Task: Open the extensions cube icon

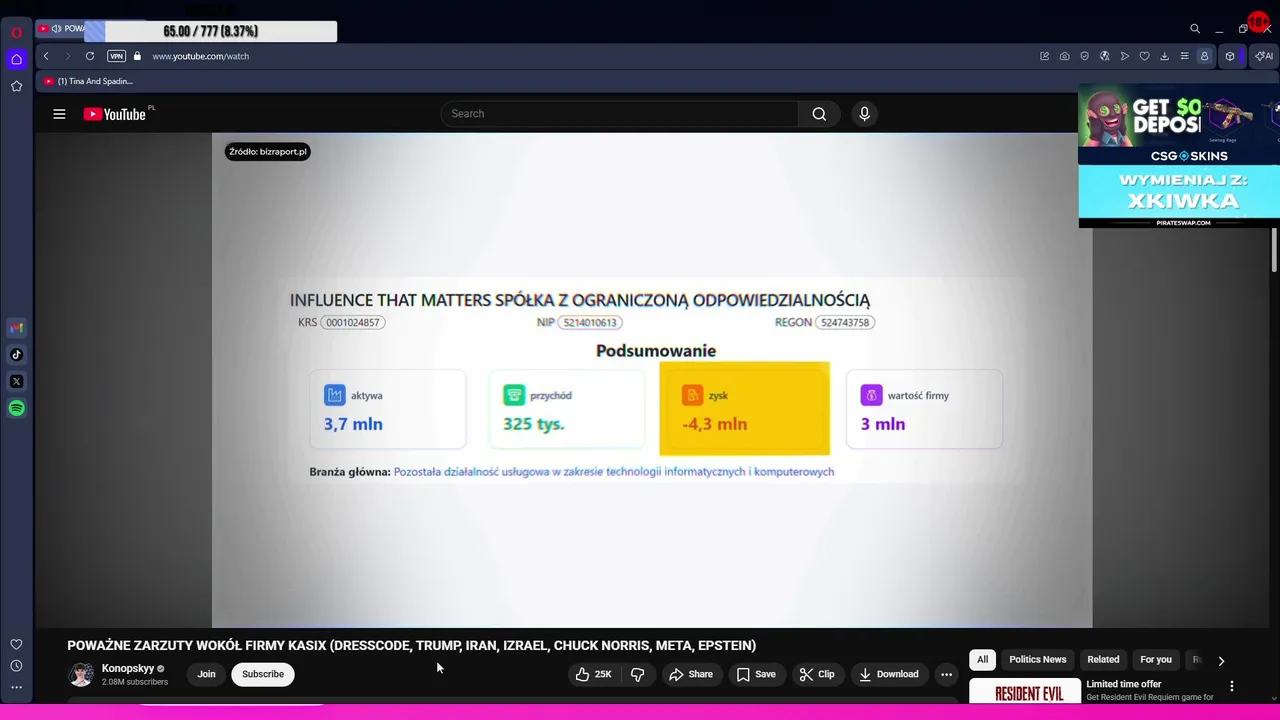Action: tap(1230, 56)
